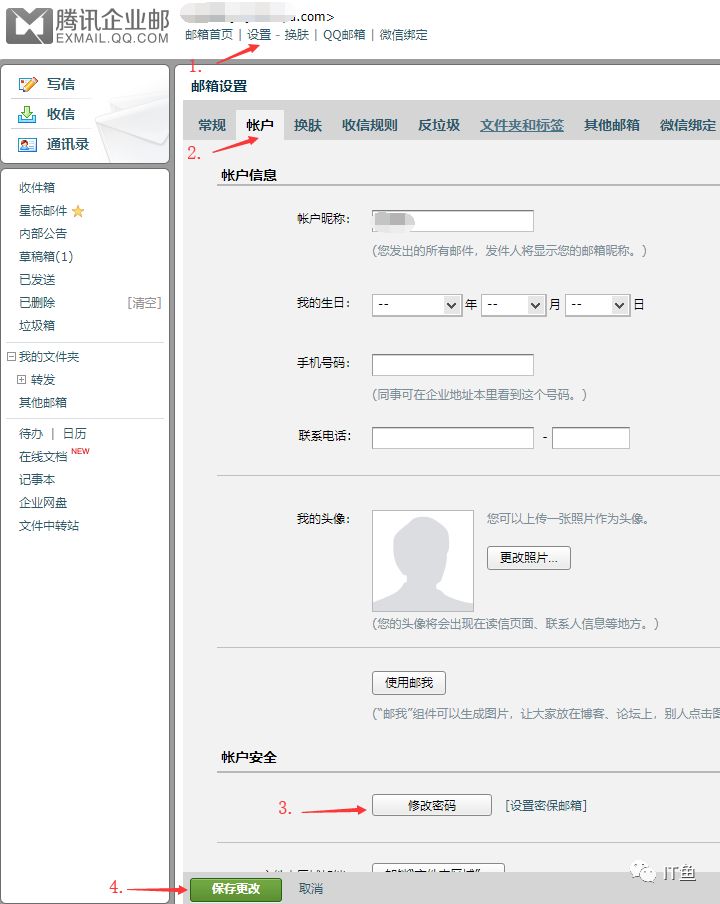Open 收件箱 in the sidebar
720x904 pixels.
point(37,188)
